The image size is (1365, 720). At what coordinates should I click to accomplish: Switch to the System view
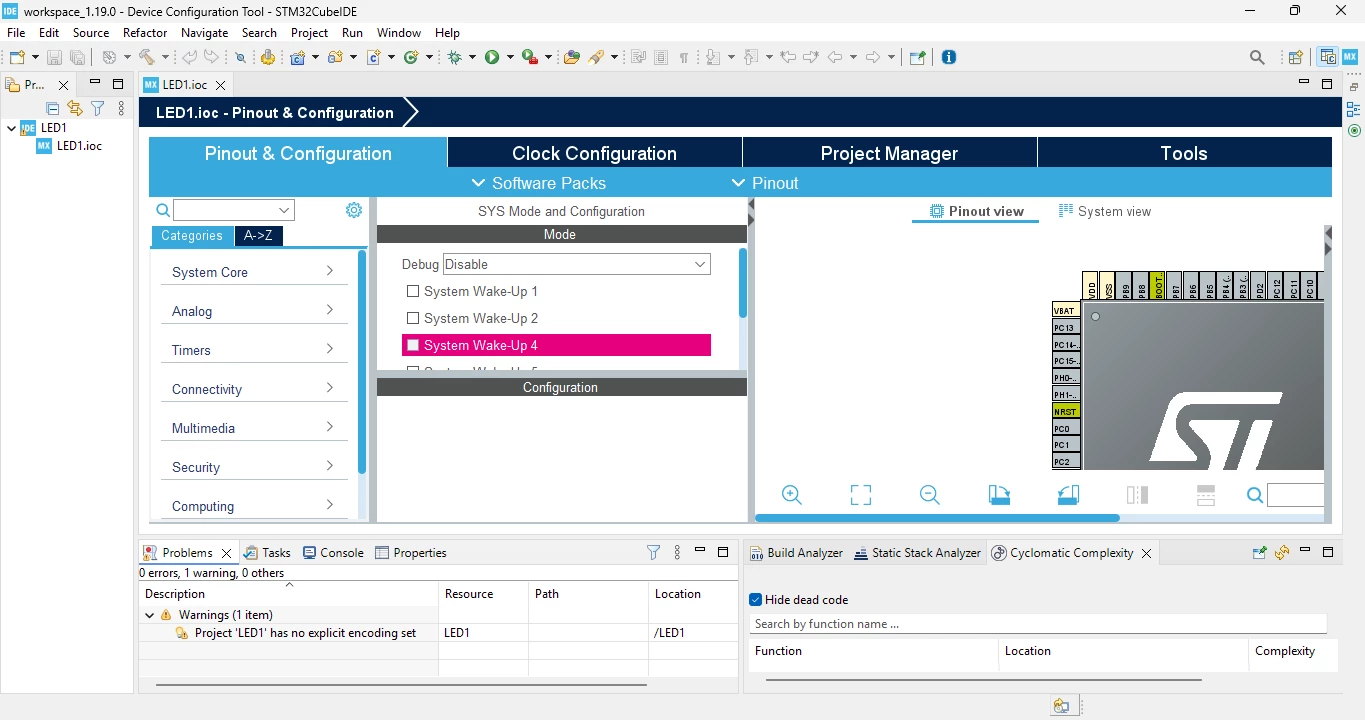pyautogui.click(x=1105, y=211)
